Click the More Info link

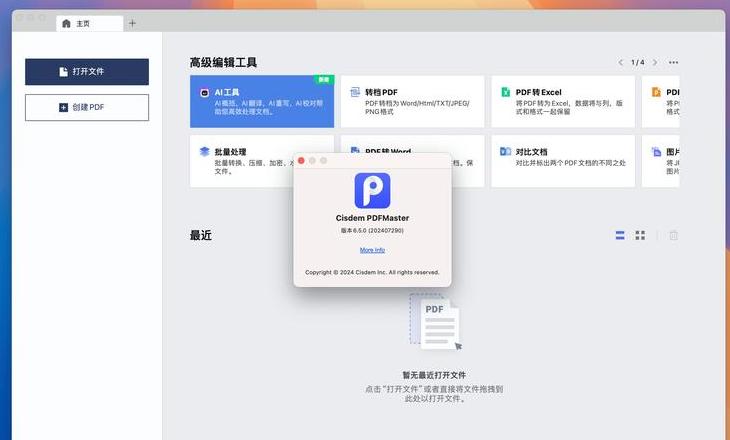coord(372,250)
